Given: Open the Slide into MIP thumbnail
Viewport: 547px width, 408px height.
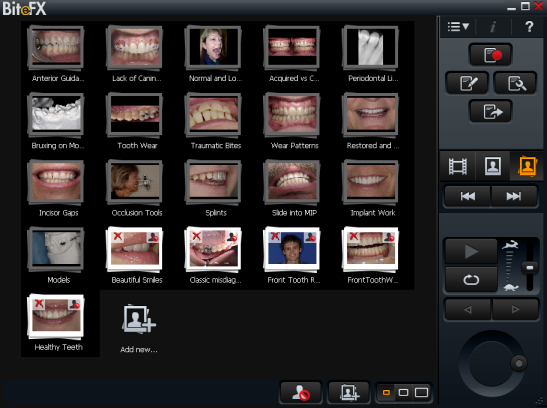Looking at the screenshot, I should pos(292,182).
